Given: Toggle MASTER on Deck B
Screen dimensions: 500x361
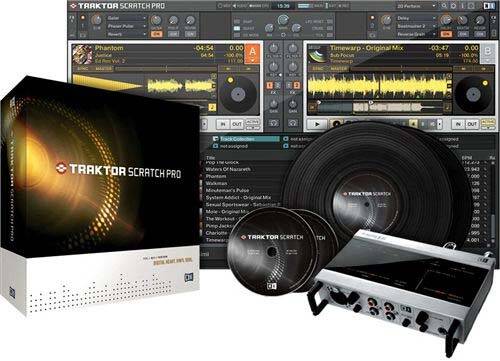Looking at the screenshot, I should (338, 69).
